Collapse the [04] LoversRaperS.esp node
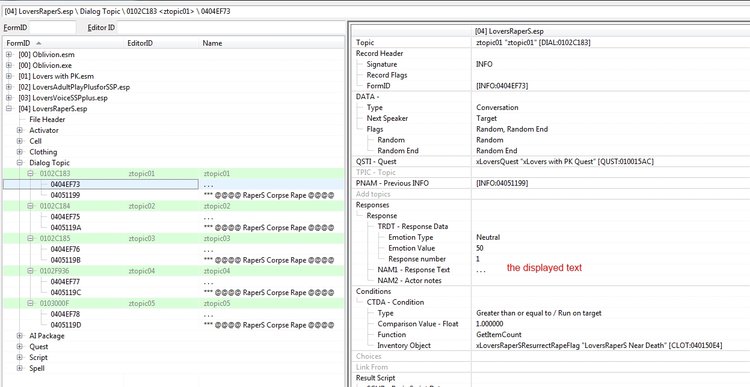 click(9, 109)
